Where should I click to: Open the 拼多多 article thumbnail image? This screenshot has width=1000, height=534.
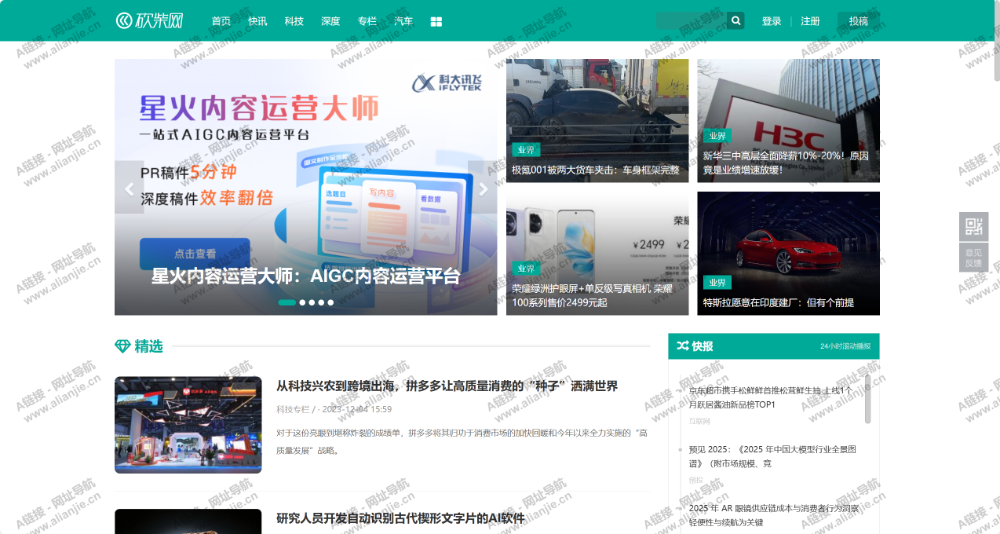pyautogui.click(x=188, y=425)
